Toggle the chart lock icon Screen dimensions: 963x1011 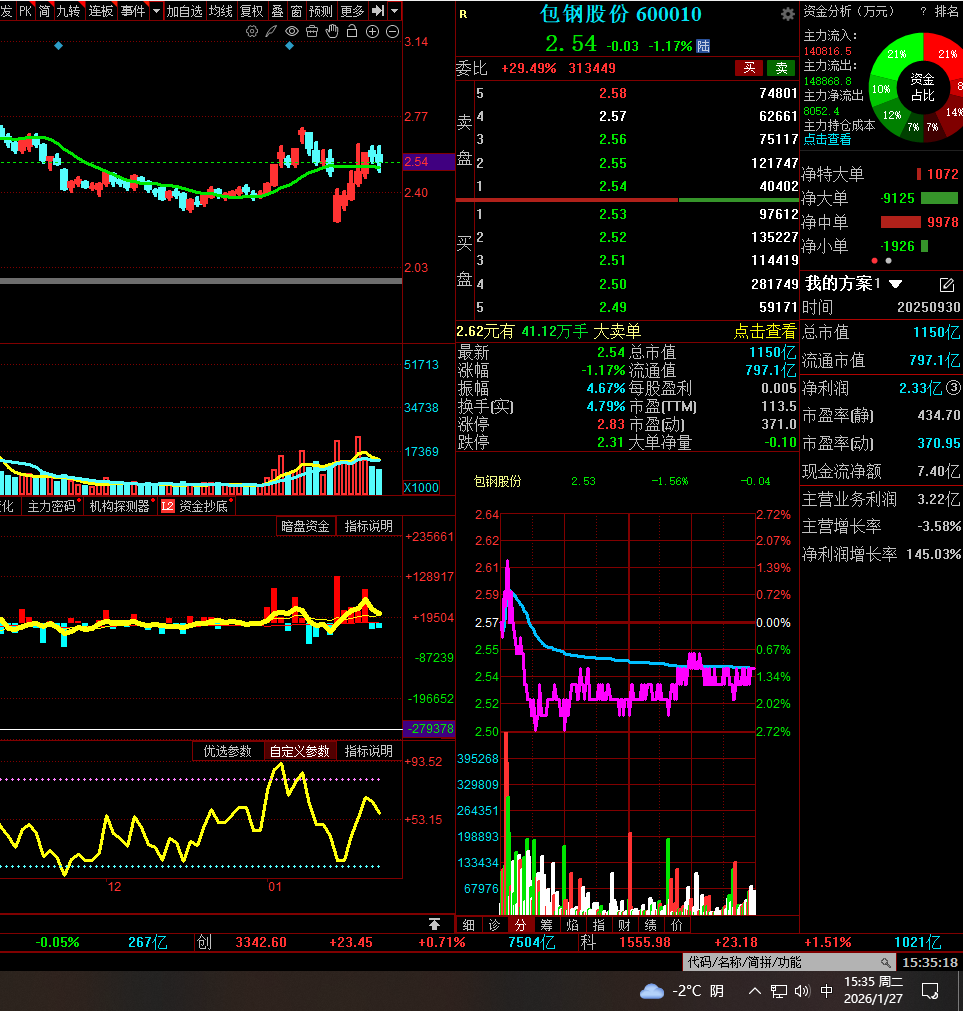[x=352, y=31]
